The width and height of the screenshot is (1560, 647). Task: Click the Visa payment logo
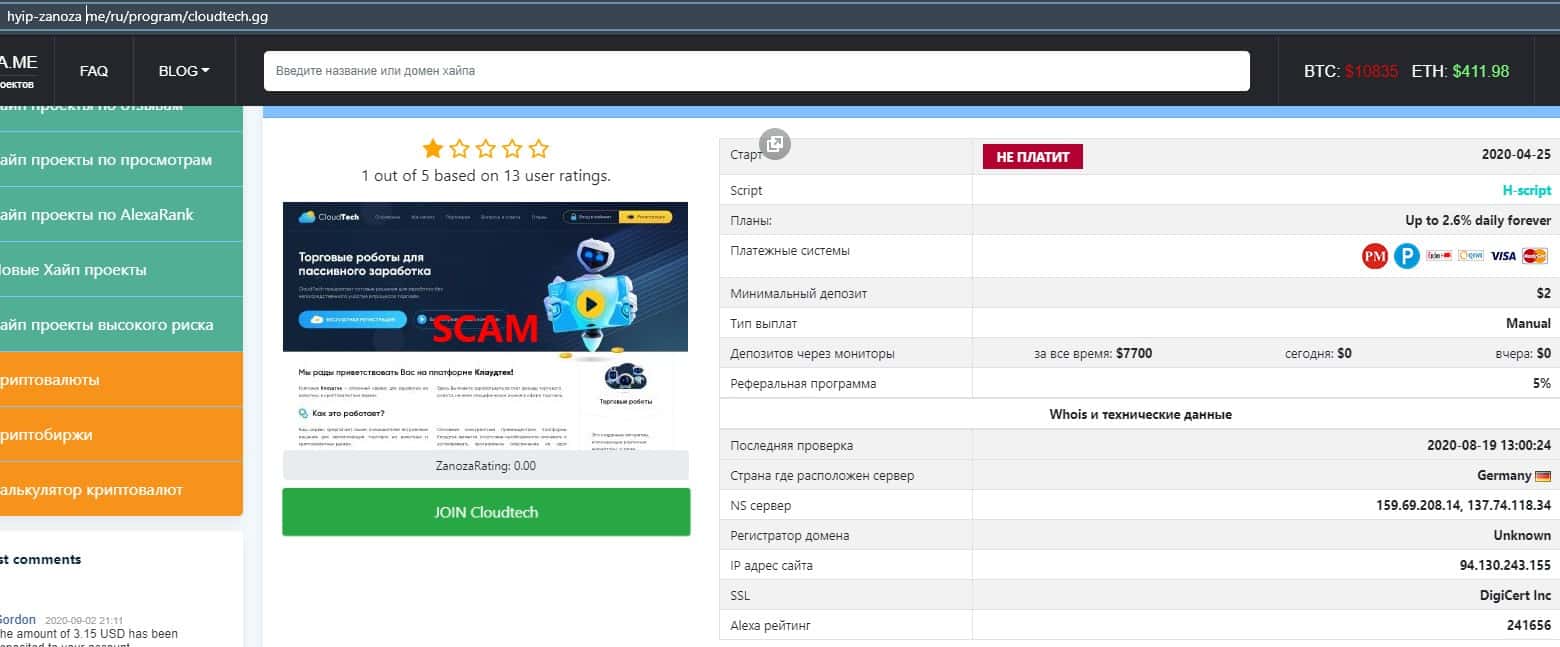point(1503,256)
